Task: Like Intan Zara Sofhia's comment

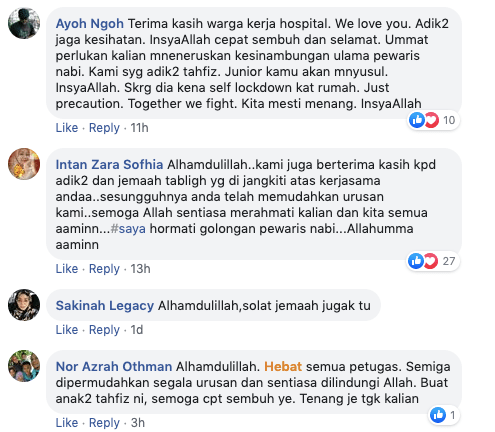Action: [67, 269]
